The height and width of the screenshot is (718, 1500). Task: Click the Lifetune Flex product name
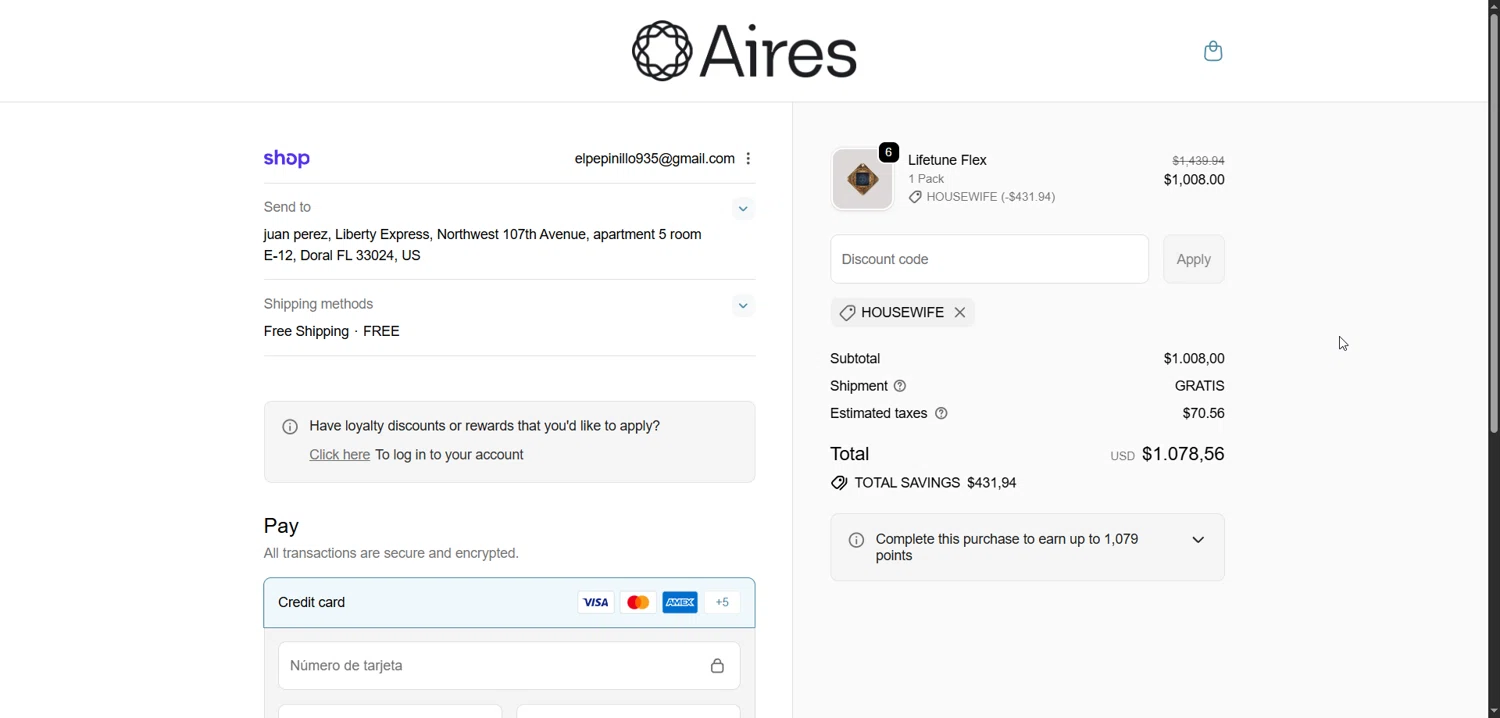(947, 160)
